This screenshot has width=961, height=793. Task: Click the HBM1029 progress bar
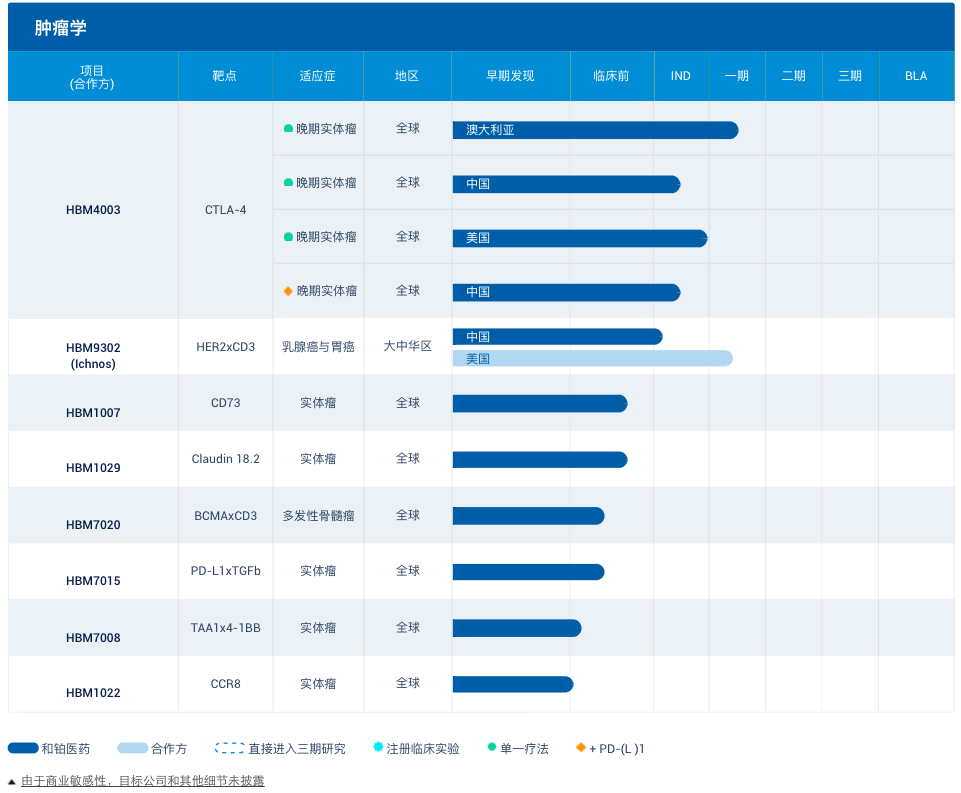pos(540,460)
